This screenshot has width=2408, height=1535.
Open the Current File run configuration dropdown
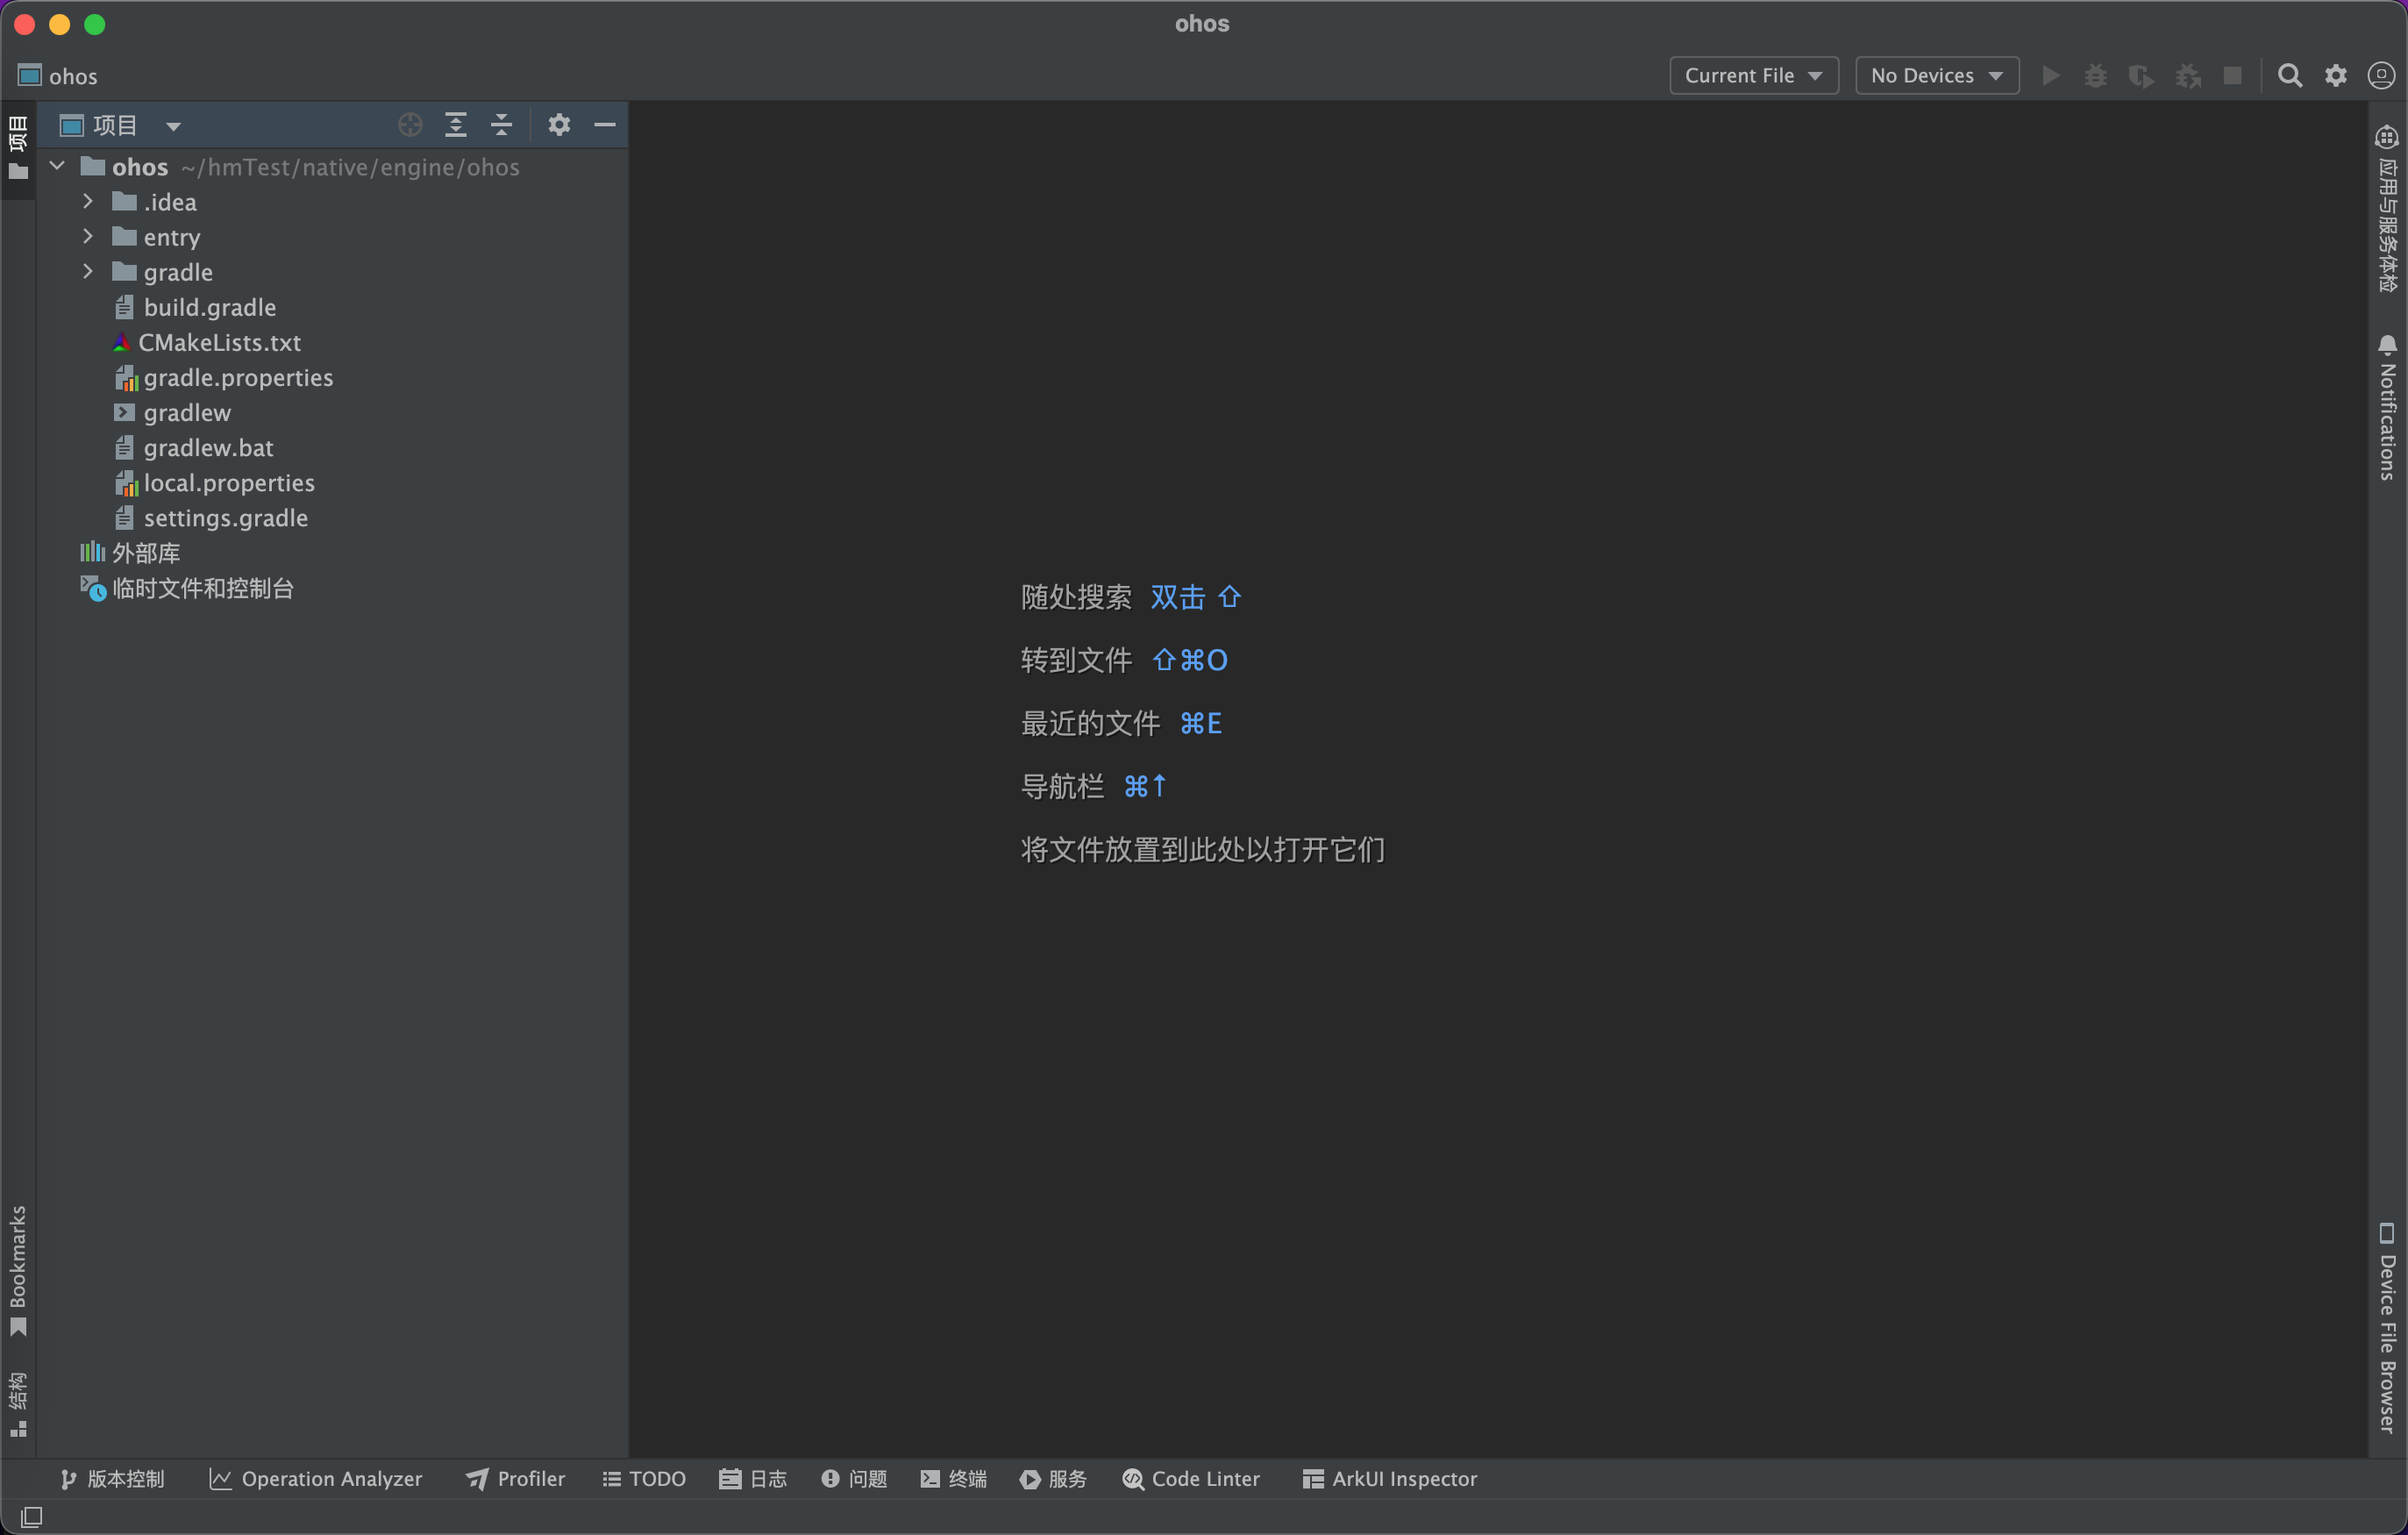click(x=1753, y=76)
